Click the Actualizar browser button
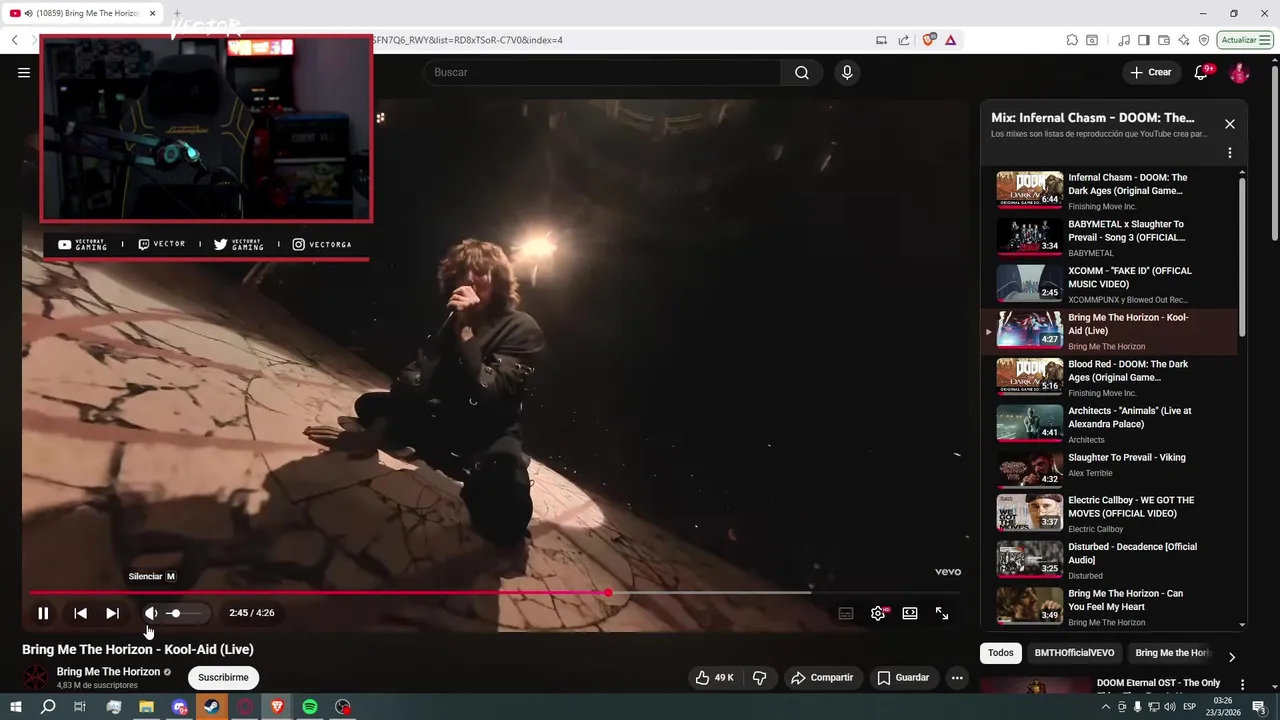Viewport: 1280px width, 720px height. click(x=1245, y=40)
